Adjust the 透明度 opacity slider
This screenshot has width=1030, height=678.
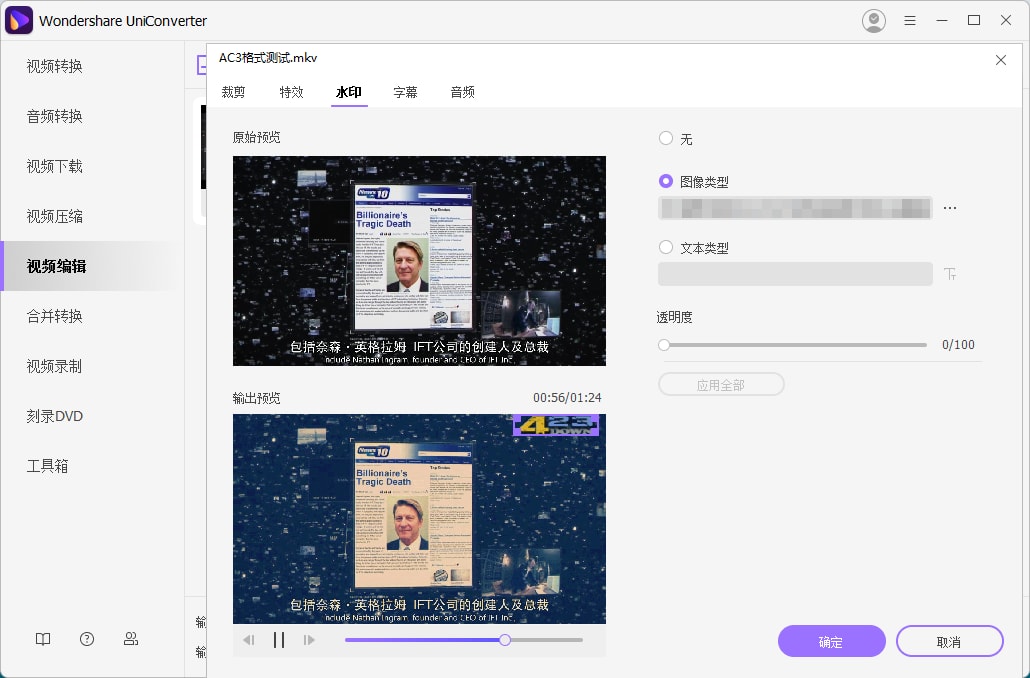[x=662, y=344]
